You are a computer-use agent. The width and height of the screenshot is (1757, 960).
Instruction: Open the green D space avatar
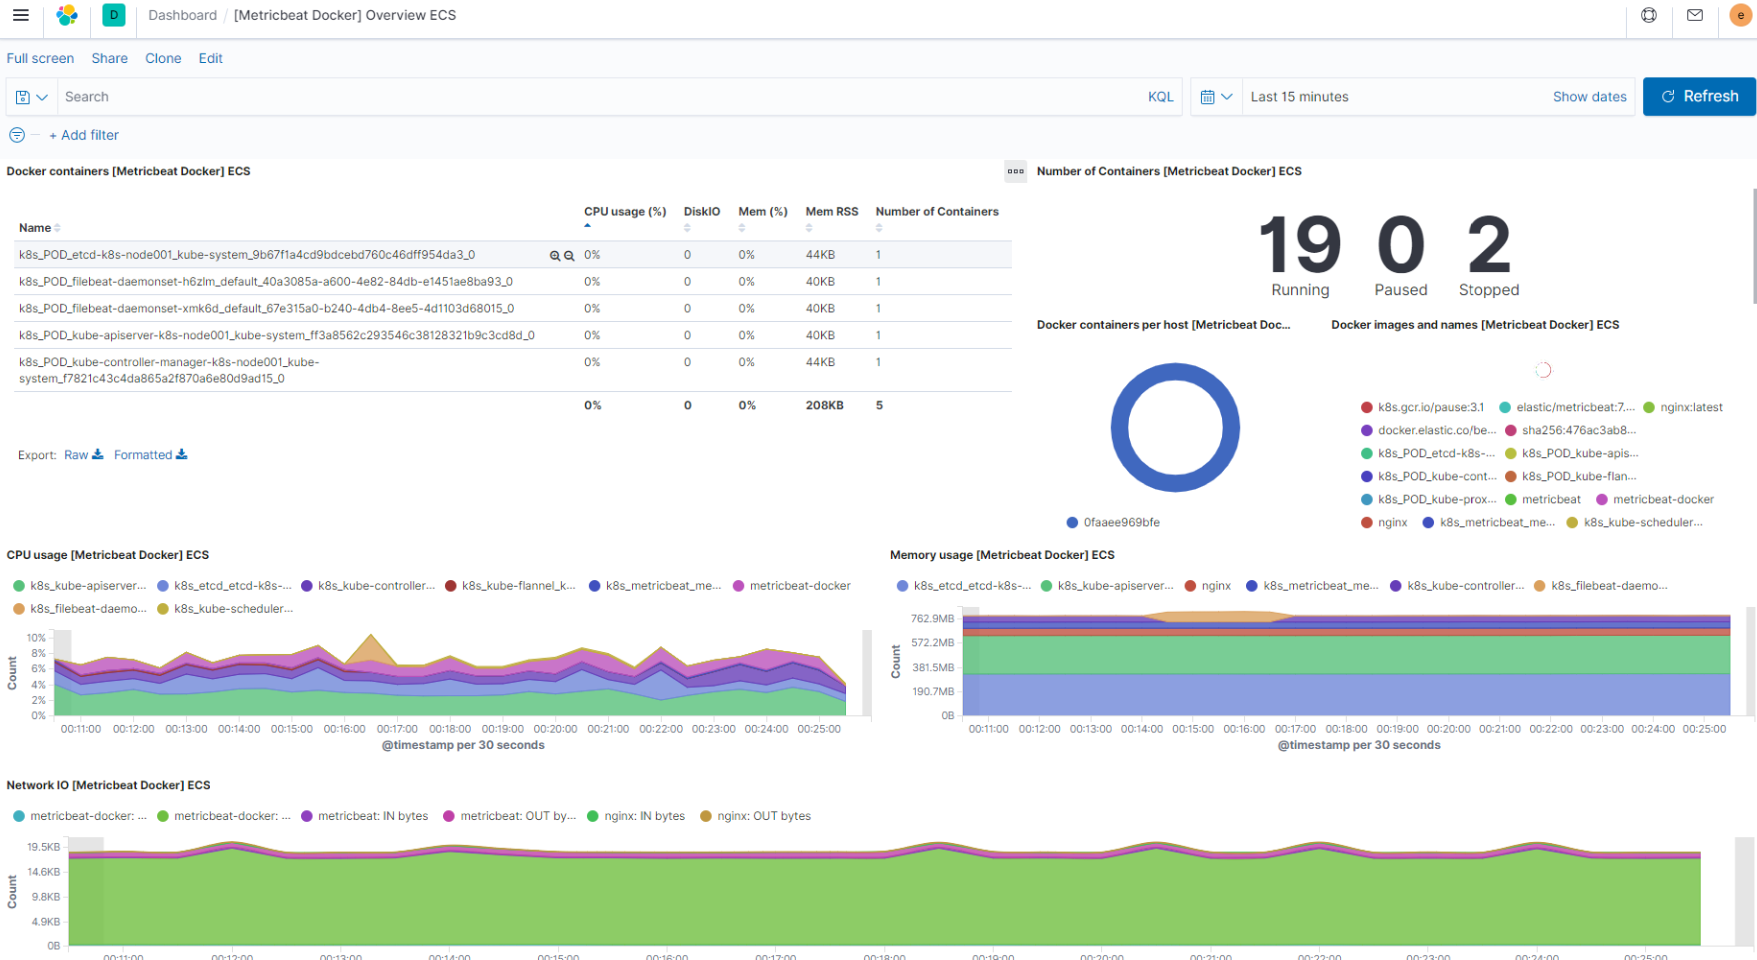pos(114,15)
